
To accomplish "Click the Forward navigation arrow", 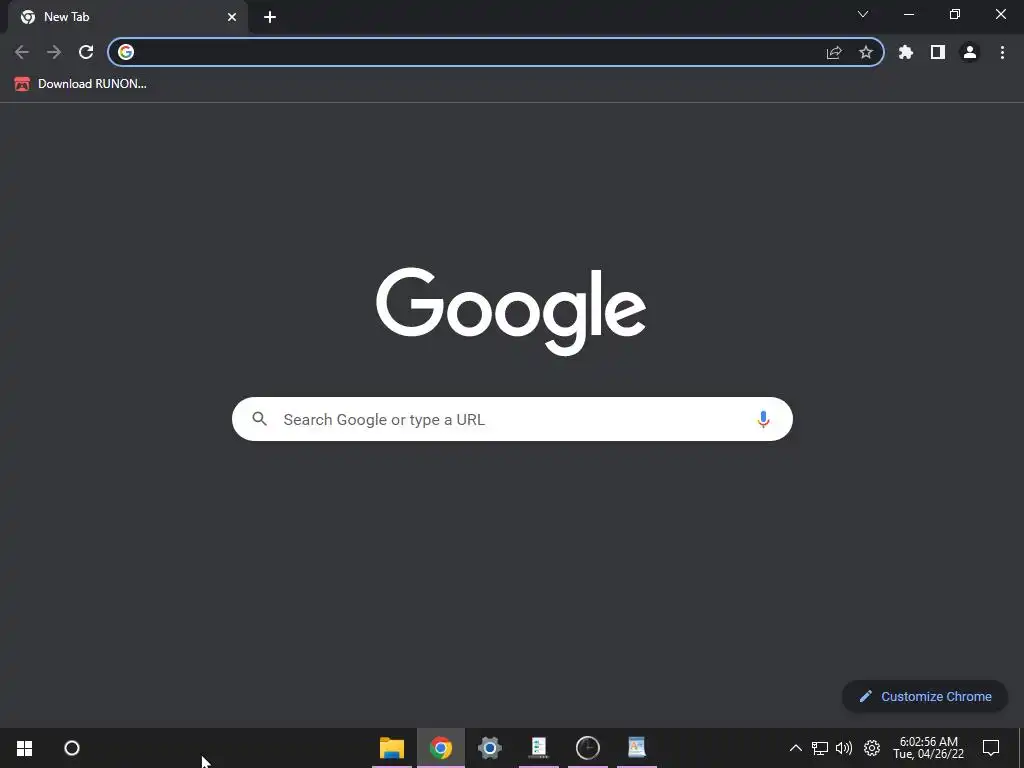I will (x=54, y=52).
